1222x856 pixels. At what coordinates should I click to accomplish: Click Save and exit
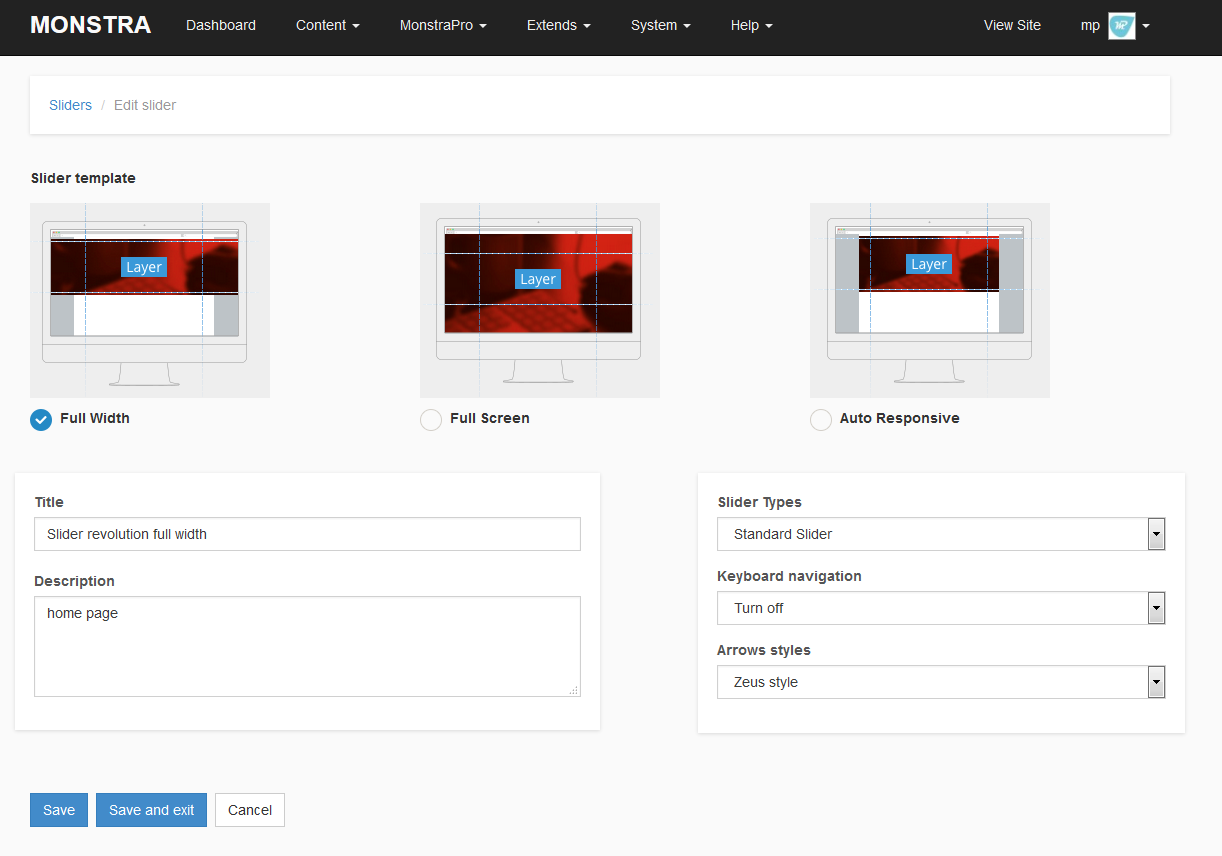point(151,810)
